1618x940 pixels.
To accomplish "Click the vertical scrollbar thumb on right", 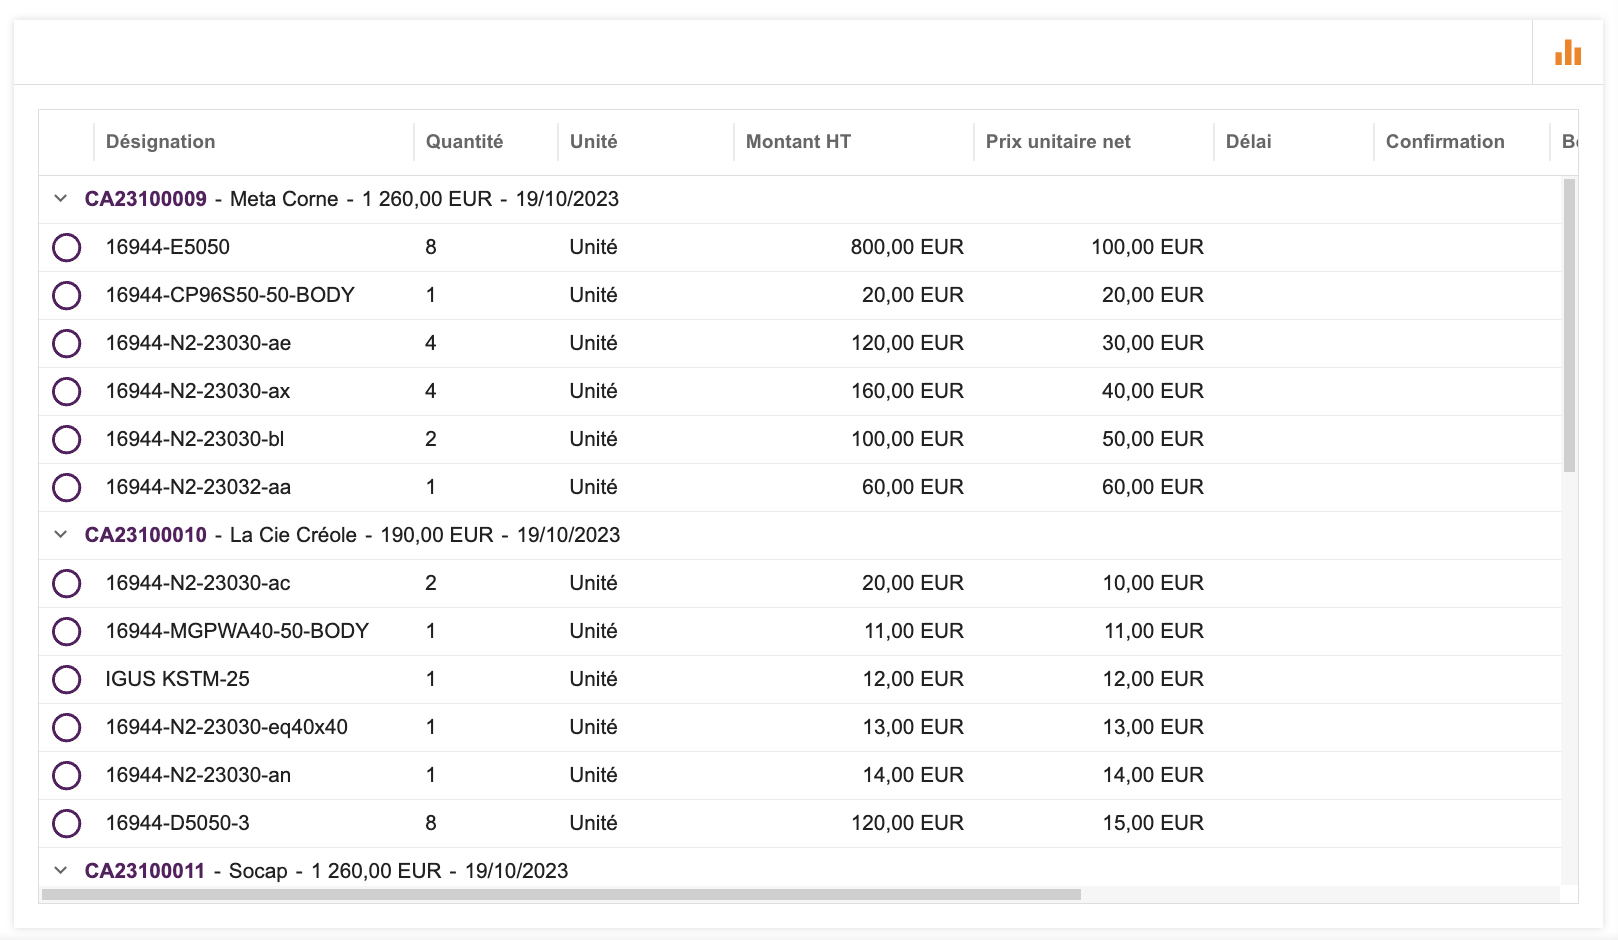I will point(1569,325).
